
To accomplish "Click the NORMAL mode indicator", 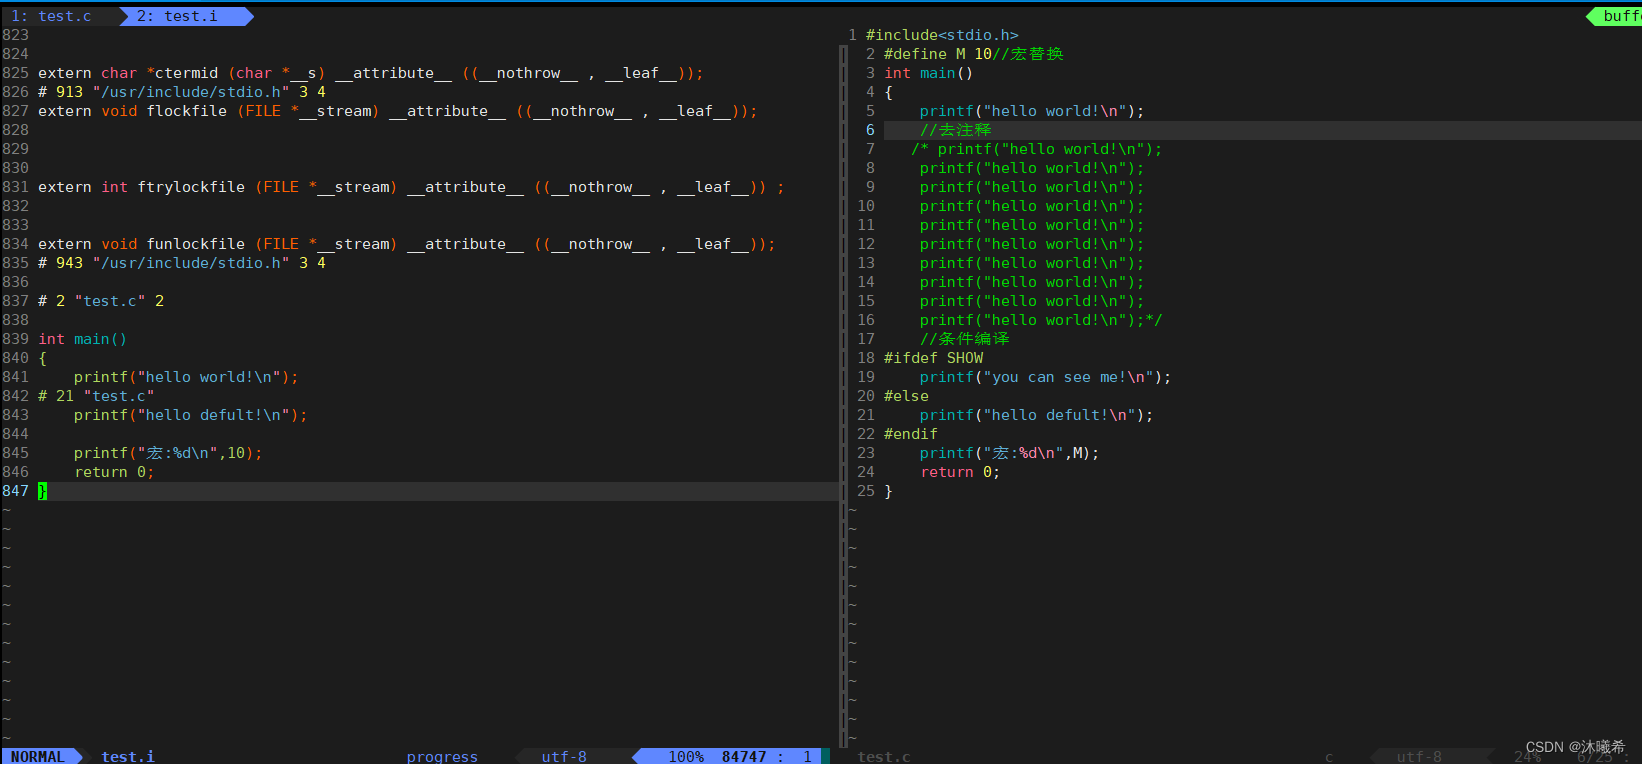I will 37,756.
